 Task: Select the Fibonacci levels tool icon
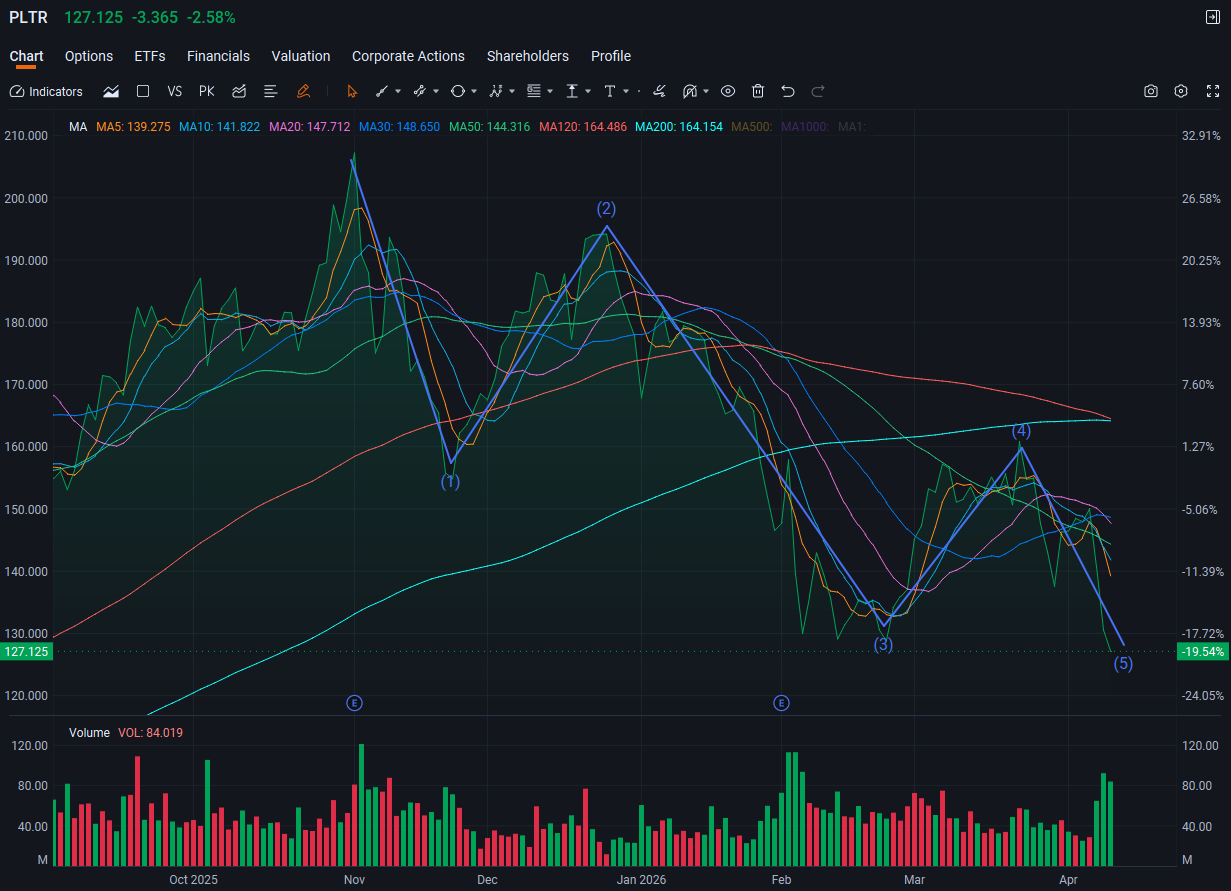point(534,91)
